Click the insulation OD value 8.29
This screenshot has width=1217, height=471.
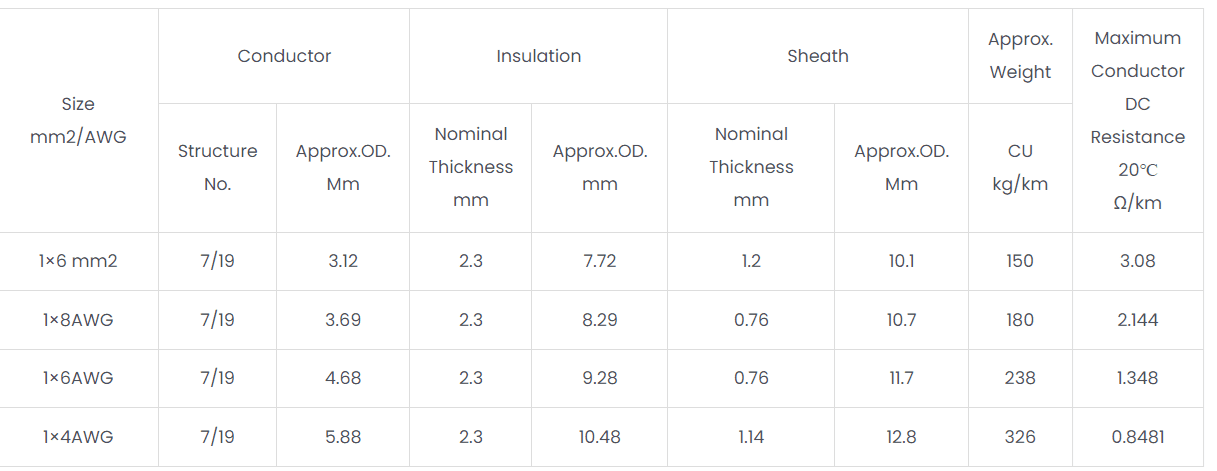point(600,320)
